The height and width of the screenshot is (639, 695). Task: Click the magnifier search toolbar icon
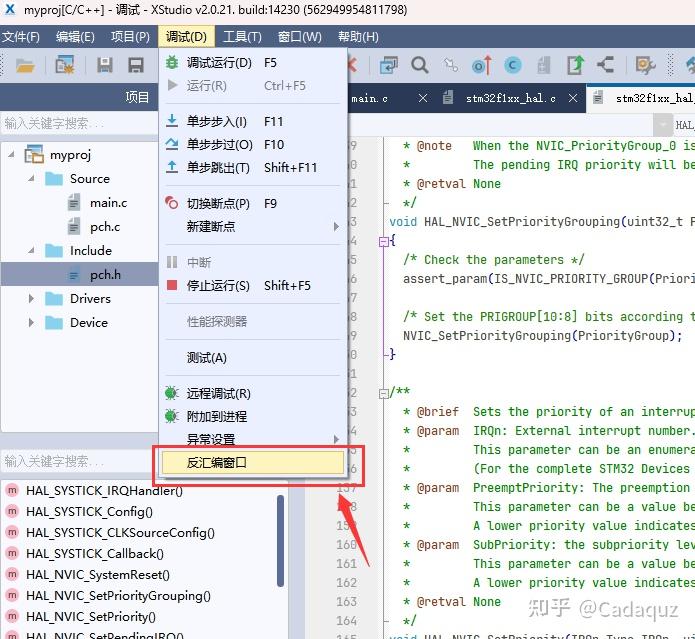tap(419, 65)
